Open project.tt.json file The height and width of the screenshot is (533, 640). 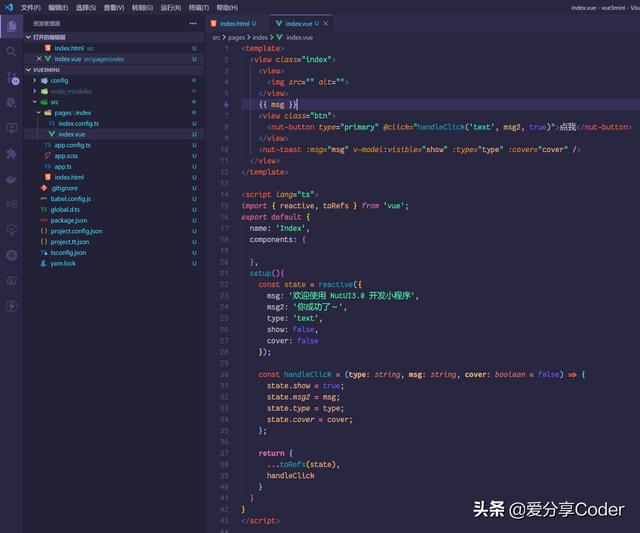tap(114, 242)
